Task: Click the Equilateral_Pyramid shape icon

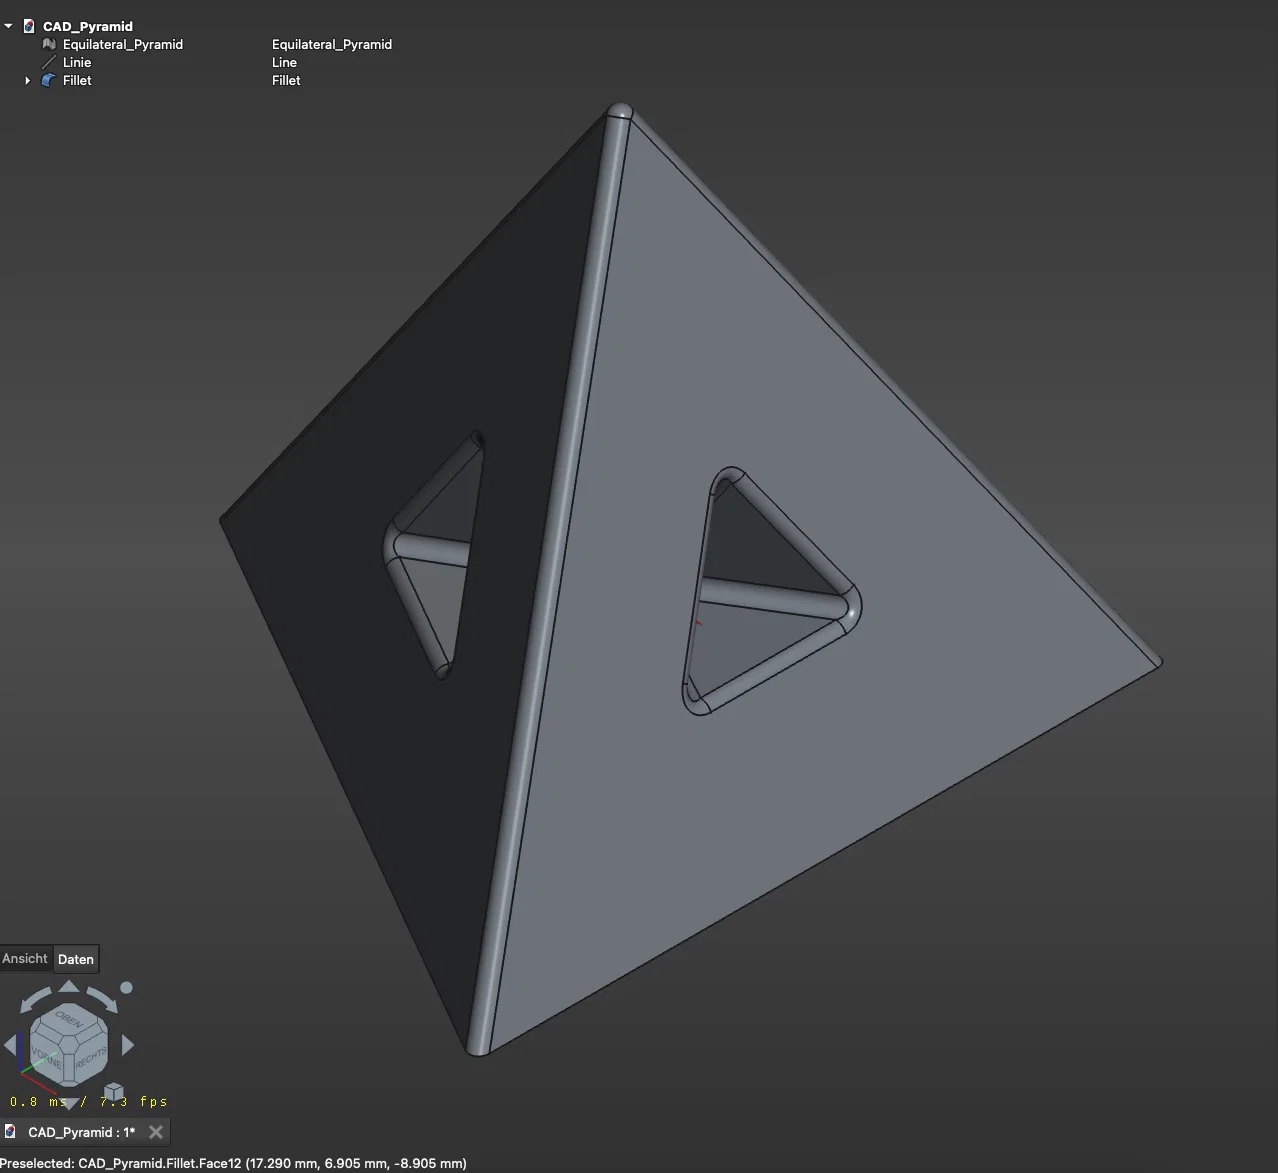Action: [49, 44]
